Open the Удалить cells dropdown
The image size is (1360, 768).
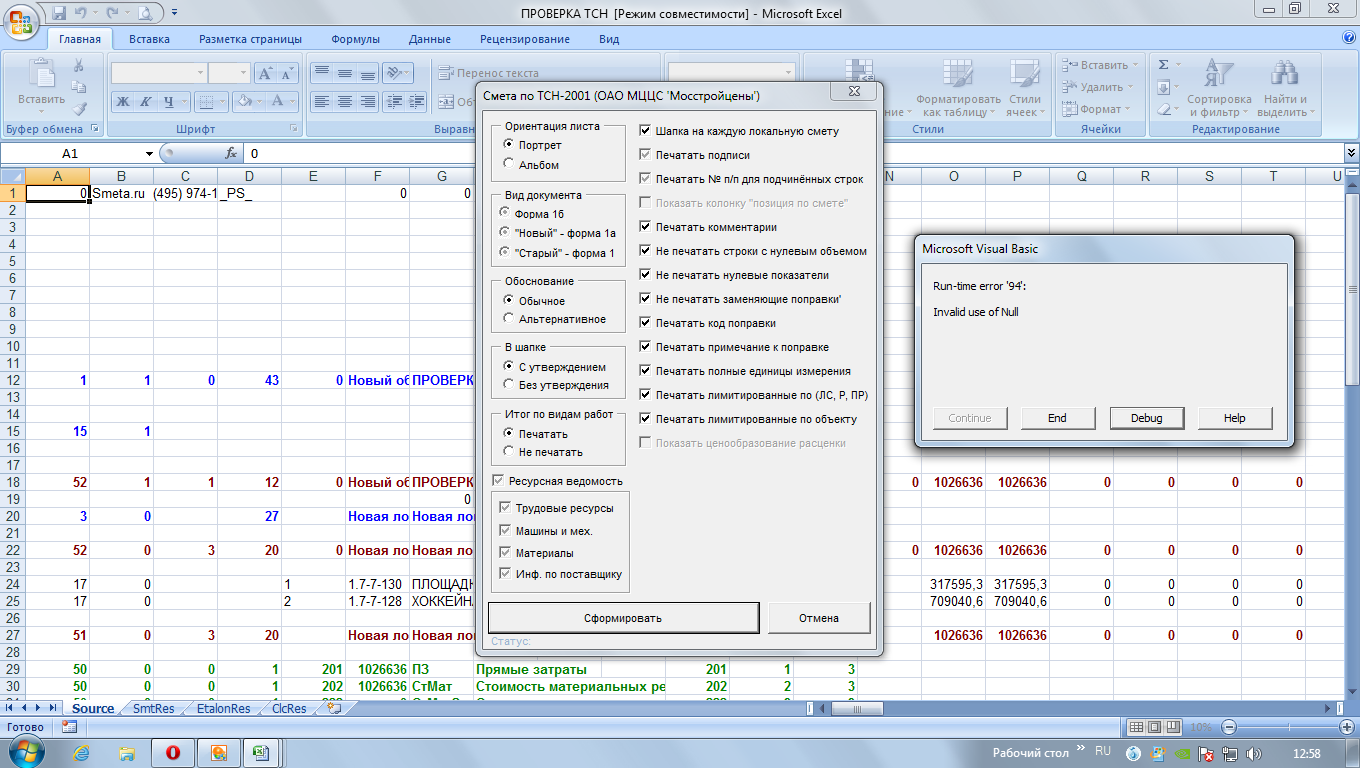[x=1132, y=87]
